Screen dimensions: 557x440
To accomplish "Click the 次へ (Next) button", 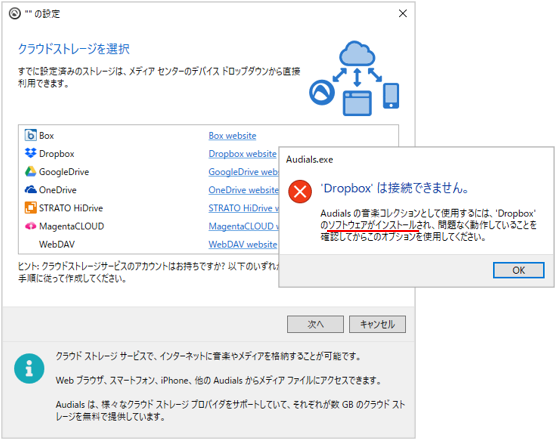I will (315, 324).
